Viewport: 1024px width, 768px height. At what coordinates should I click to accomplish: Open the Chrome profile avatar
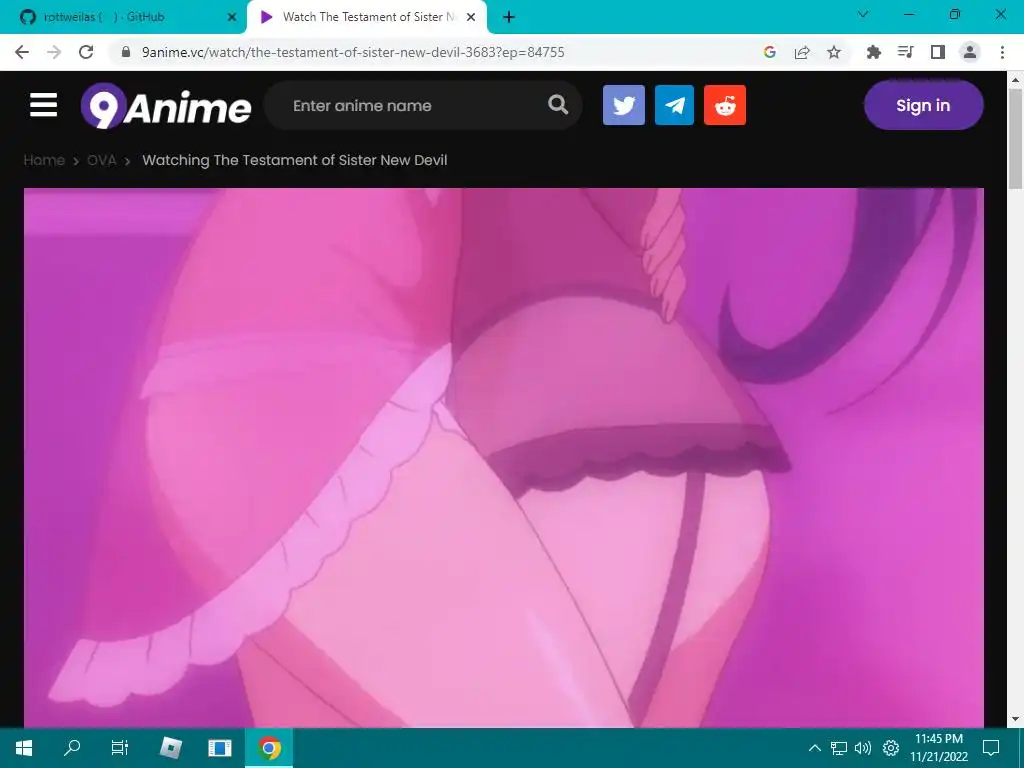pos(970,52)
